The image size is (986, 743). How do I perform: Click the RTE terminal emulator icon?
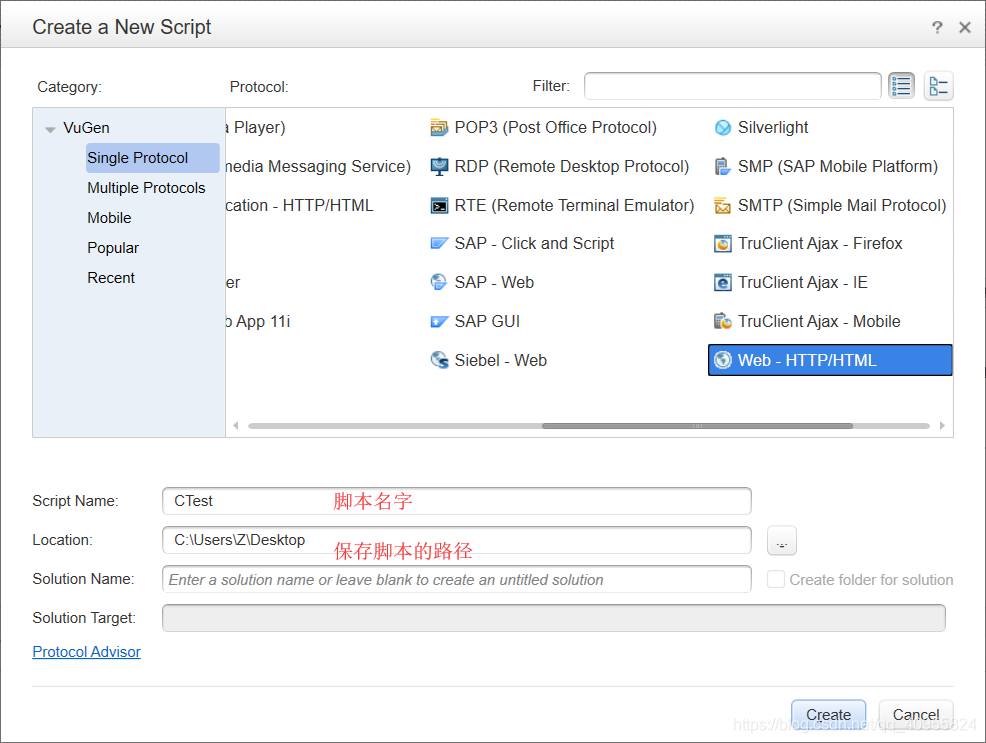pos(439,206)
